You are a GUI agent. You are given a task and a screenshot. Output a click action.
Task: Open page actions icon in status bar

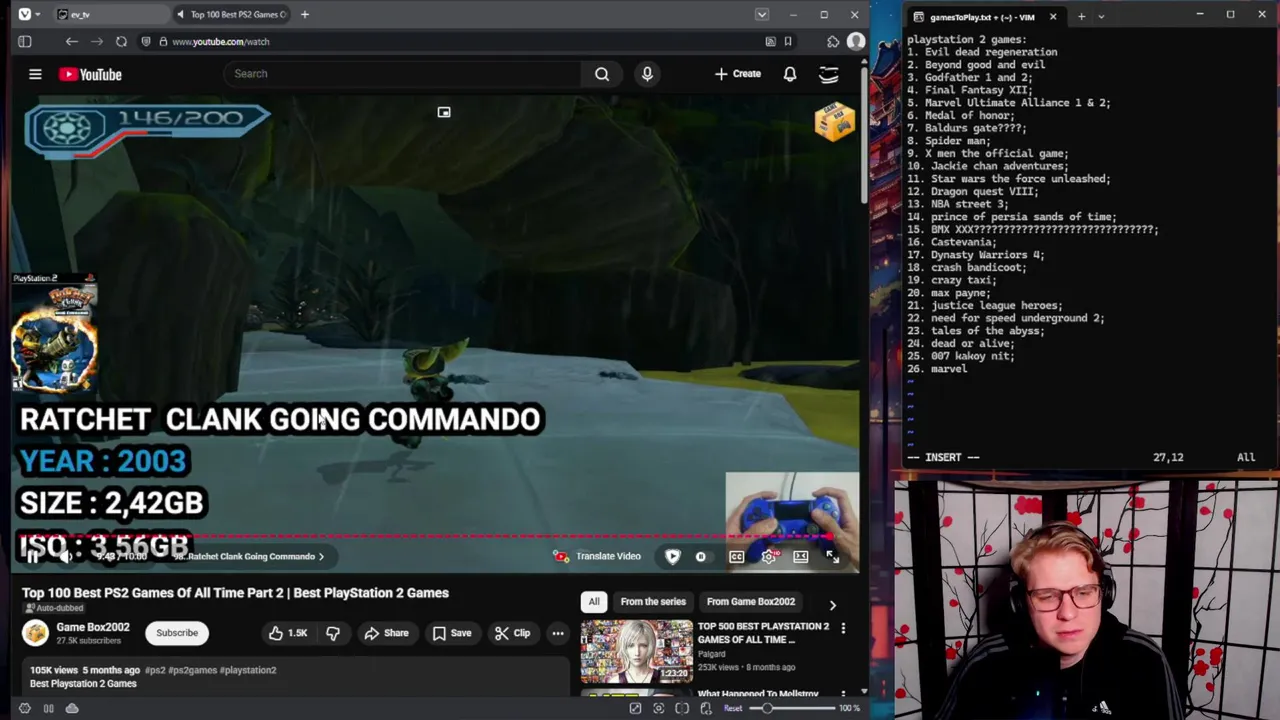[x=706, y=708]
